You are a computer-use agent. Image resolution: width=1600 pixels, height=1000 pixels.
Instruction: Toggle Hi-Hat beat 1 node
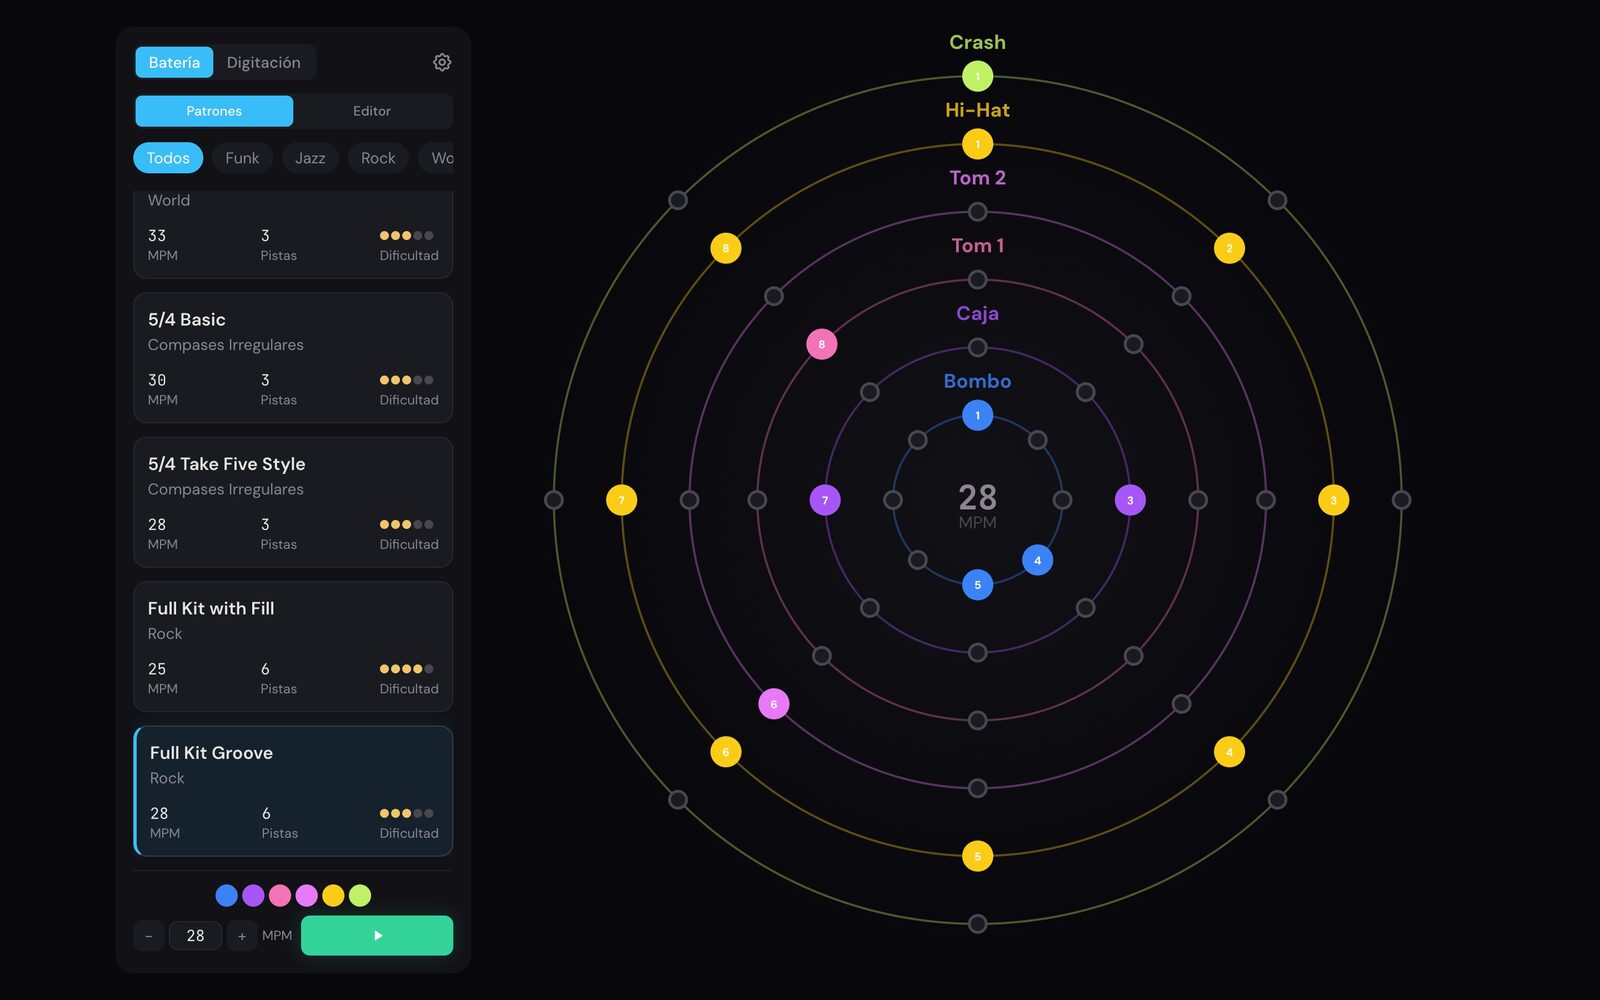pos(977,144)
